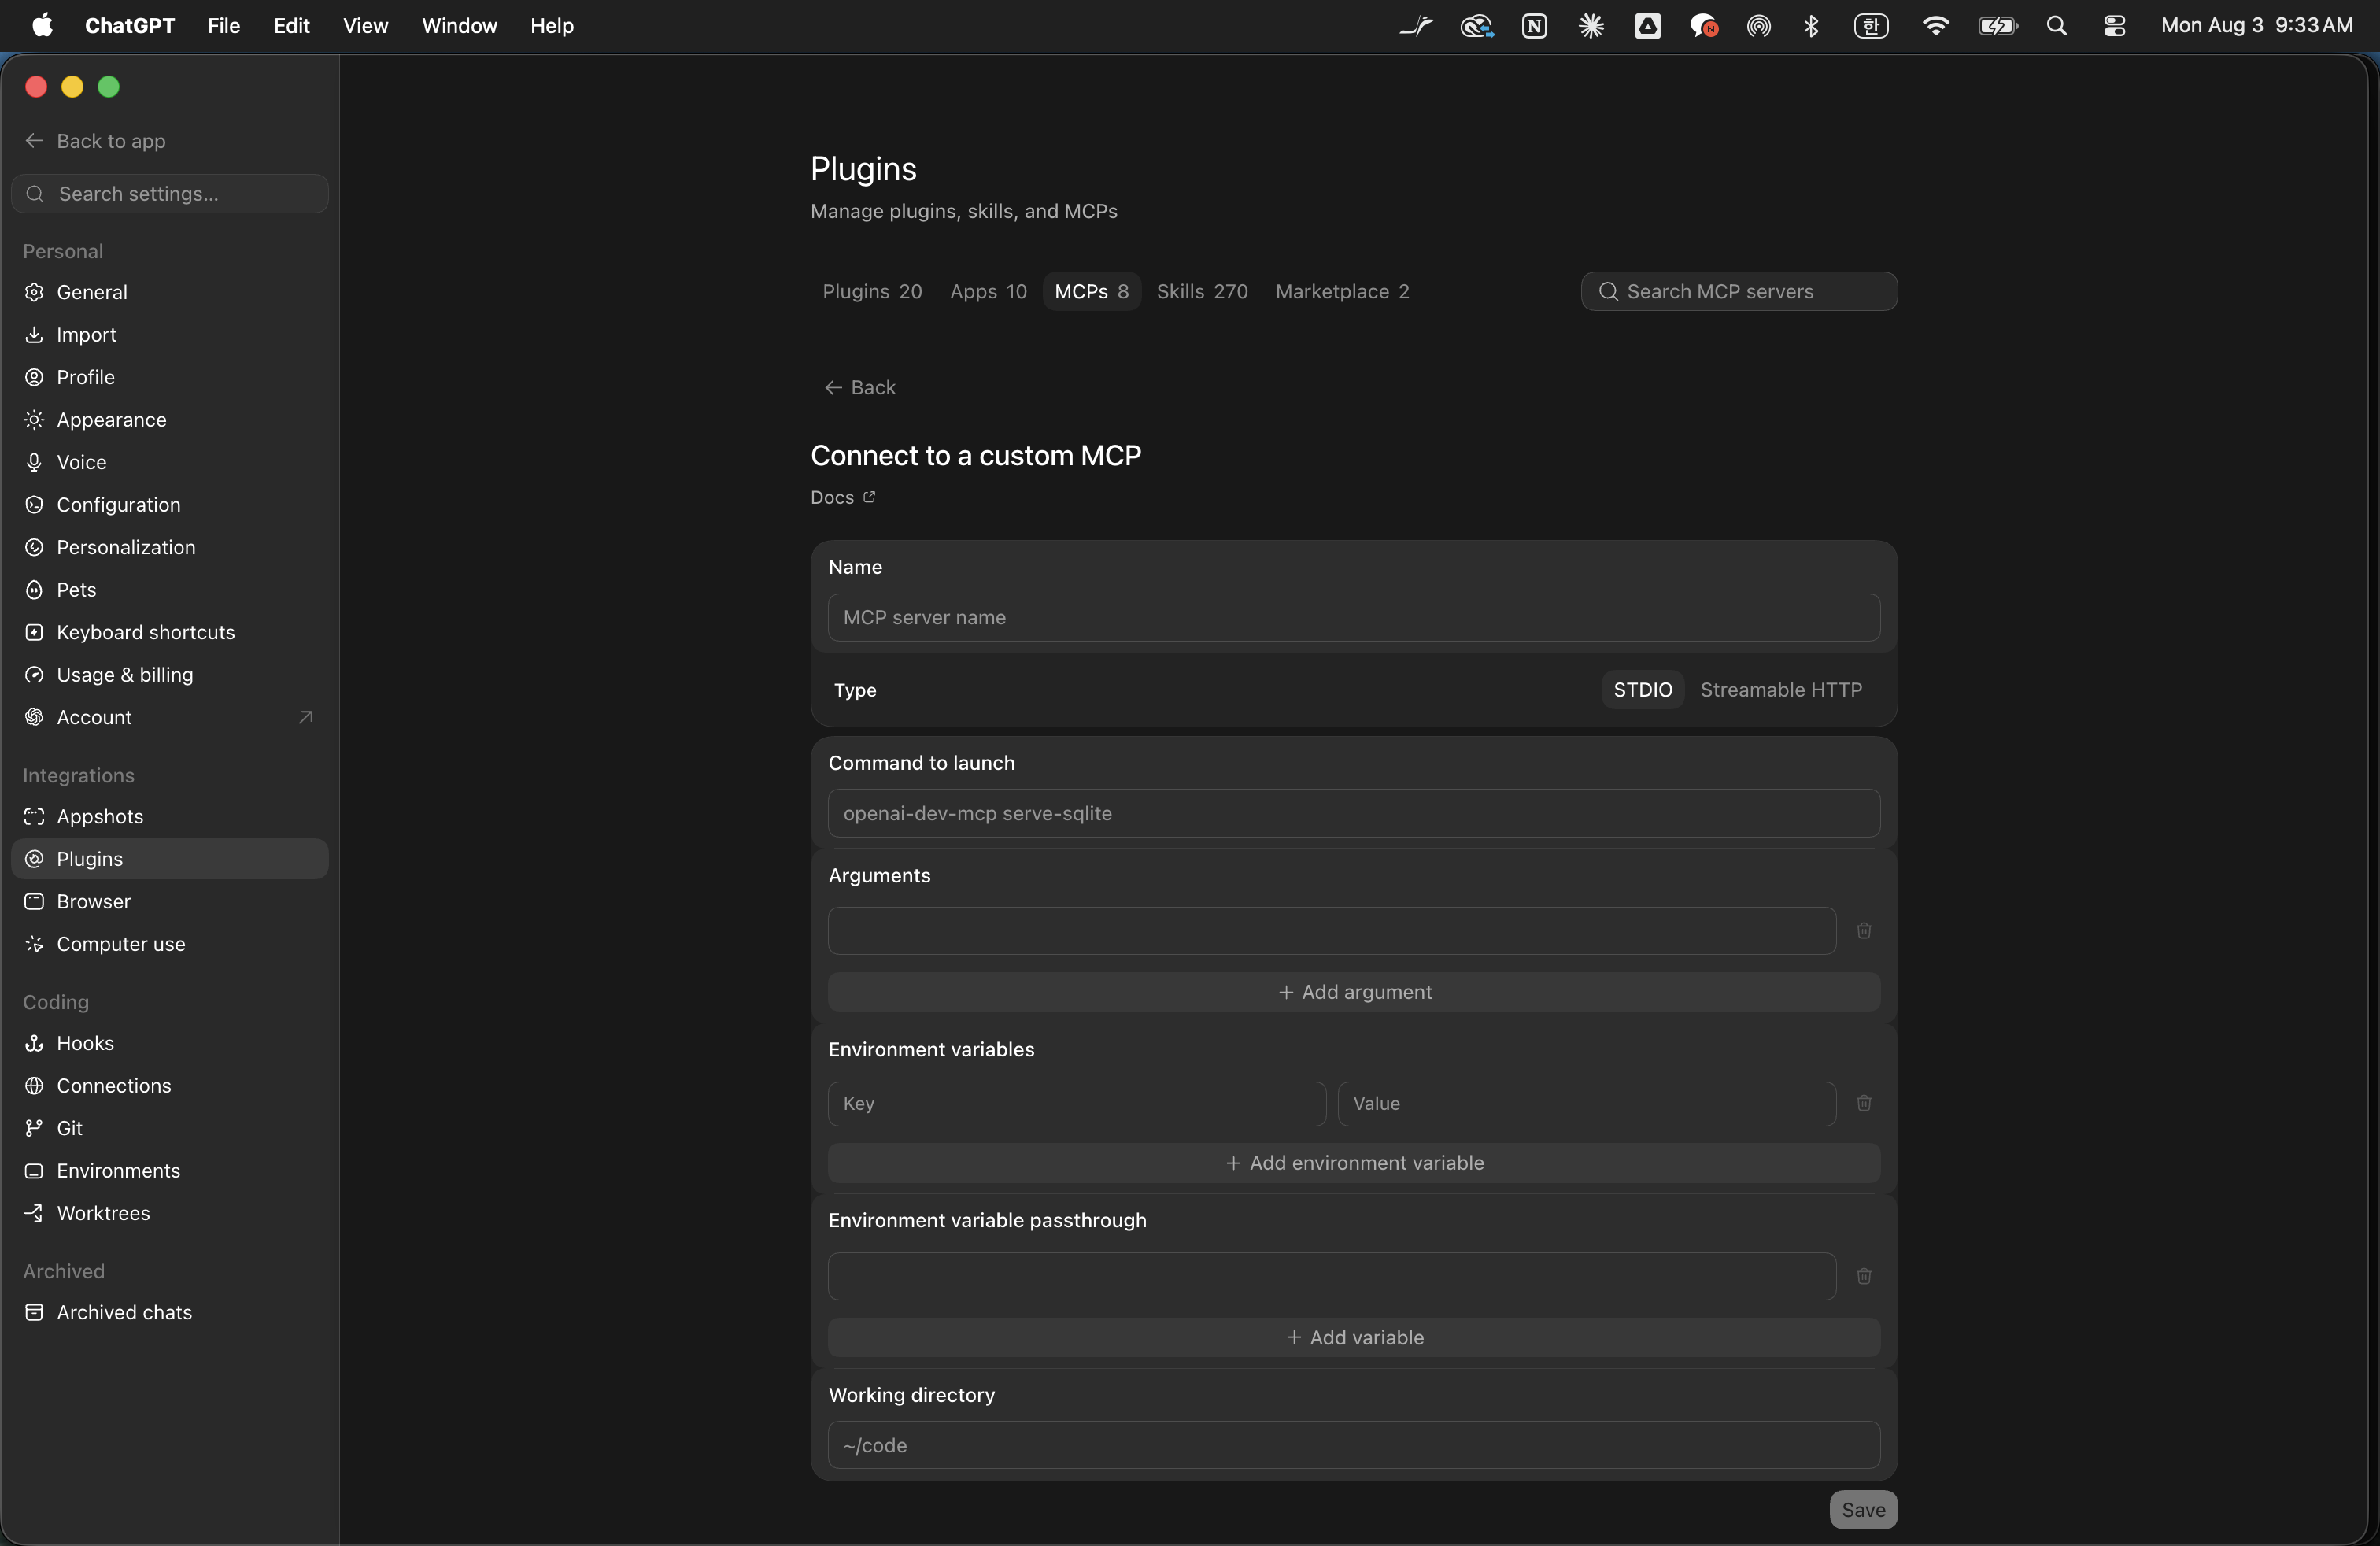The width and height of the screenshot is (2380, 1546).
Task: Save the custom MCP configuration
Action: pos(1863,1510)
